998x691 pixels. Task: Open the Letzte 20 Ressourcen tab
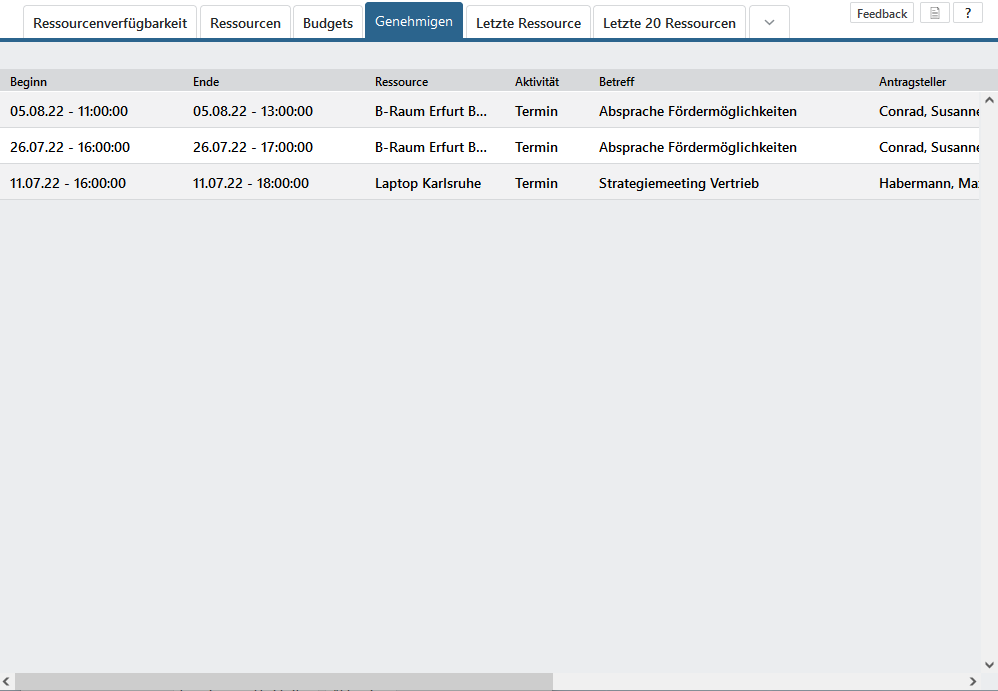click(669, 23)
